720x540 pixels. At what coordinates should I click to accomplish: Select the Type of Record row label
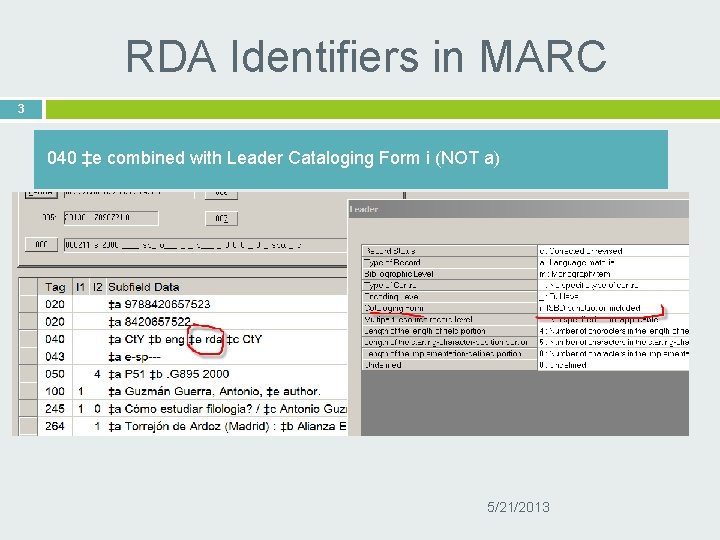pyautogui.click(x=450, y=262)
